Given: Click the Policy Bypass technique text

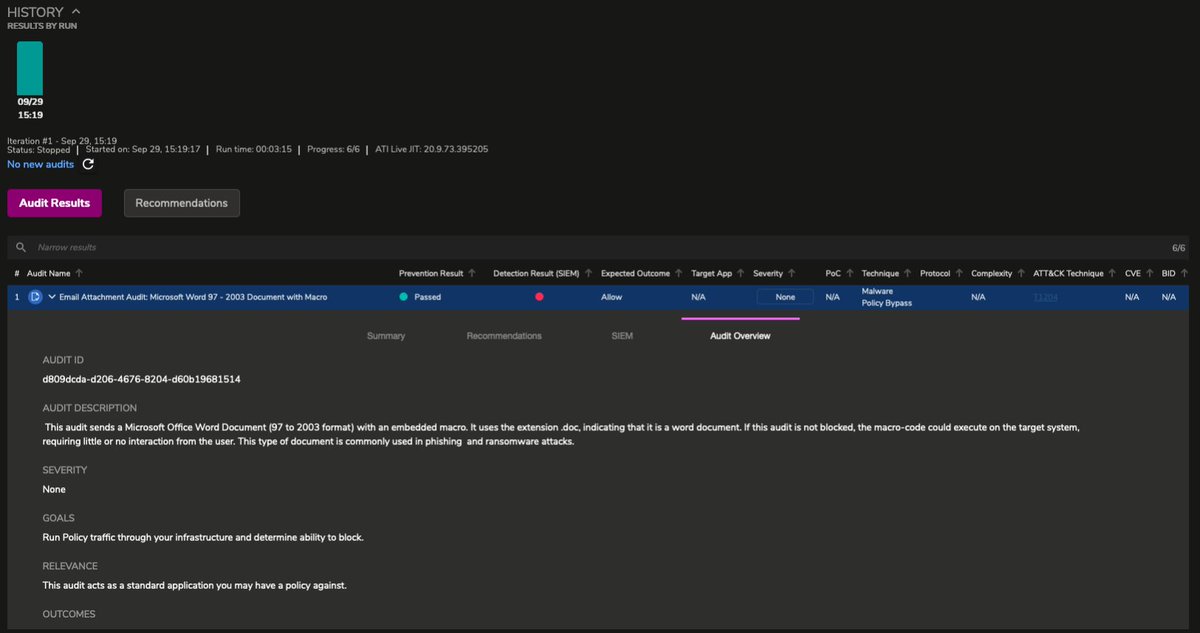Looking at the screenshot, I should [887, 303].
